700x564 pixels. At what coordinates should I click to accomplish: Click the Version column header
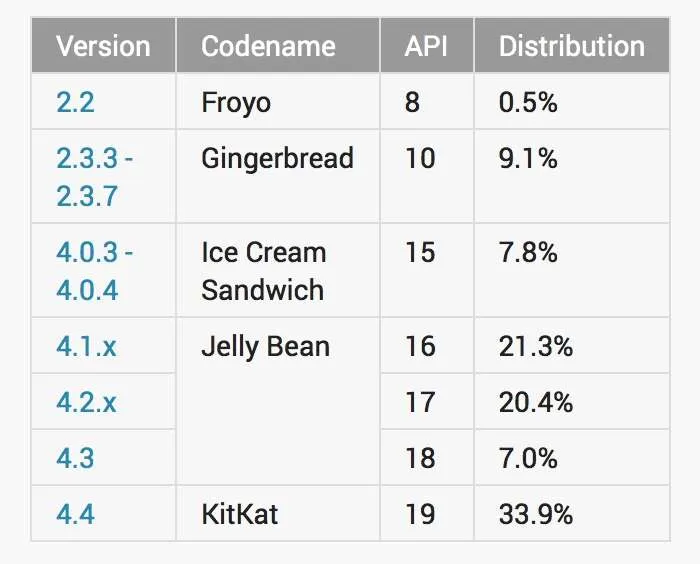[x=103, y=45]
